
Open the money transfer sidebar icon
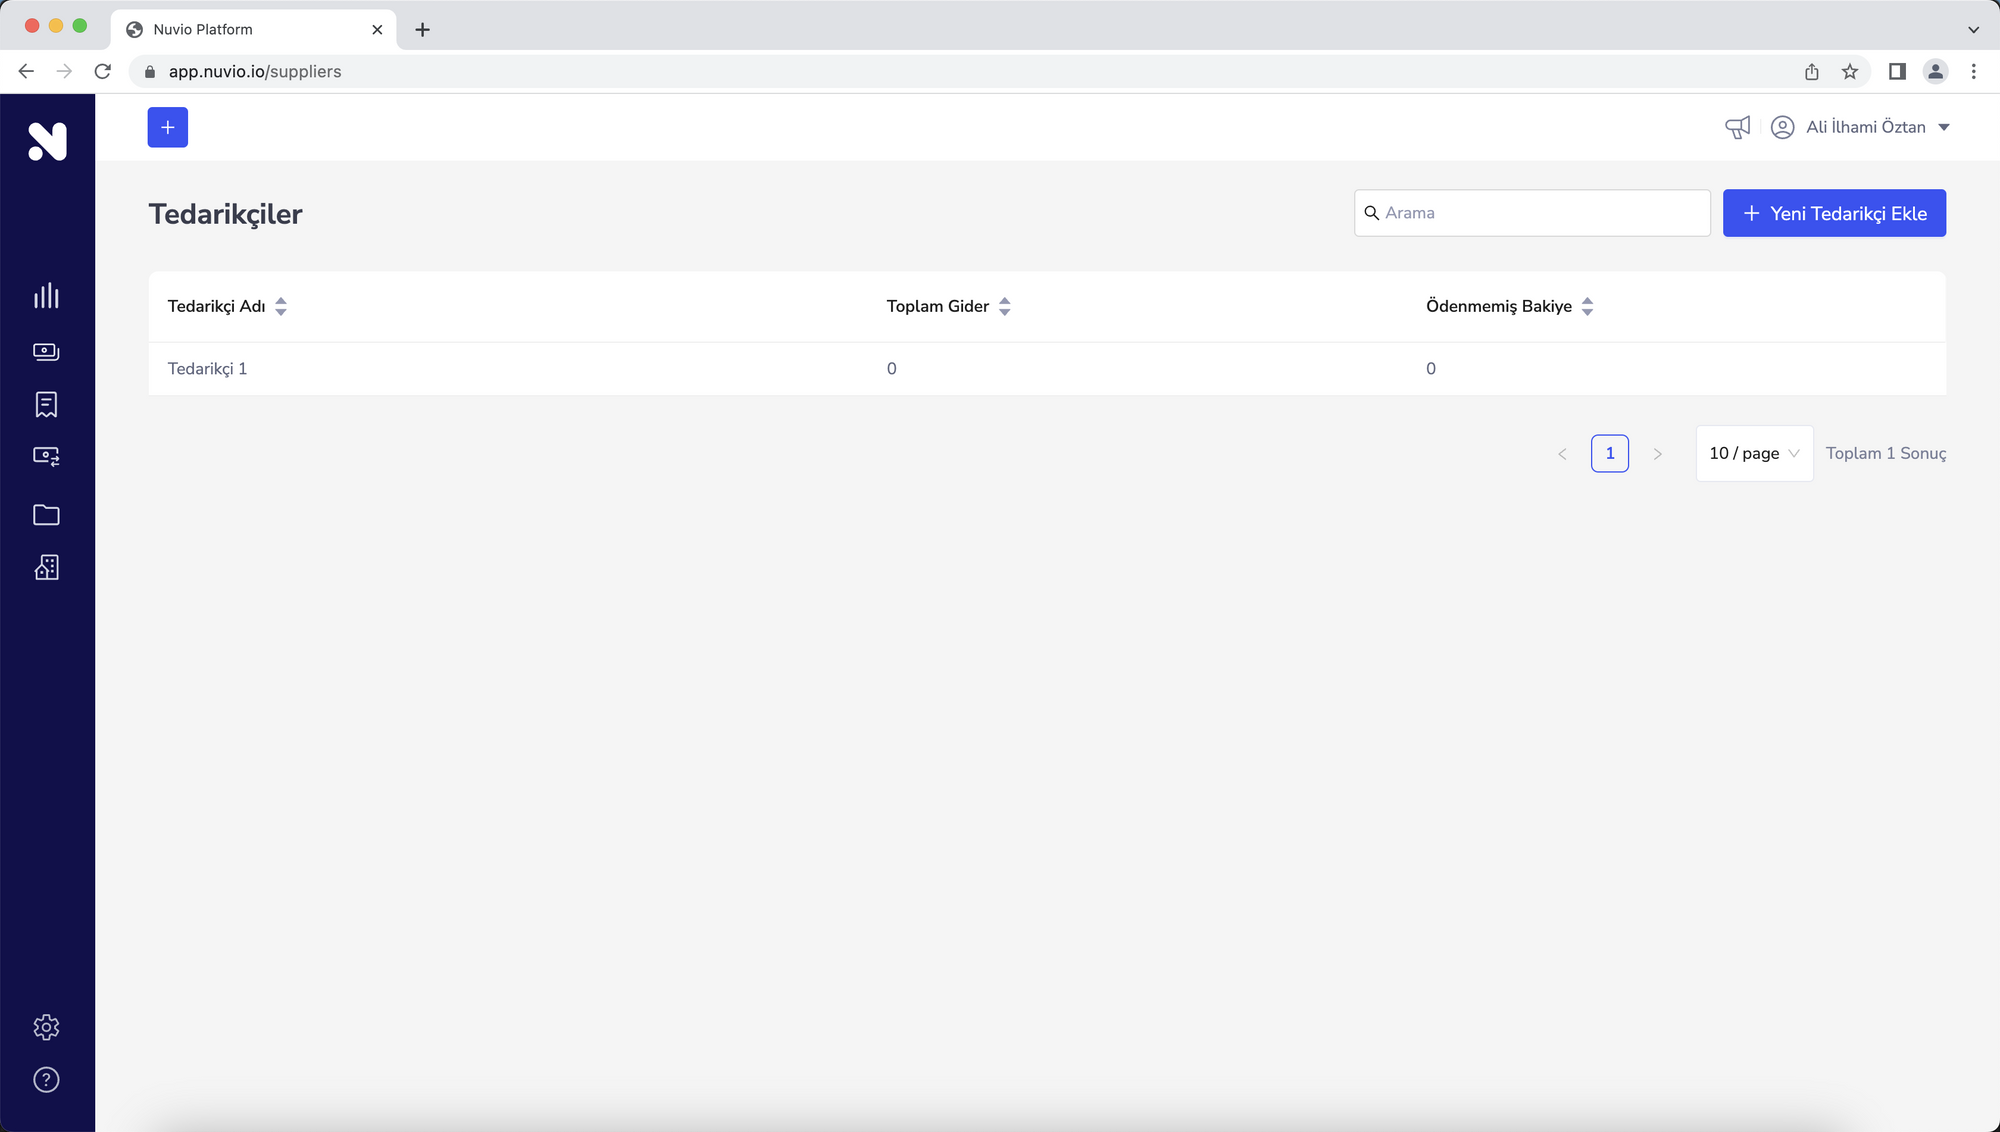(46, 456)
